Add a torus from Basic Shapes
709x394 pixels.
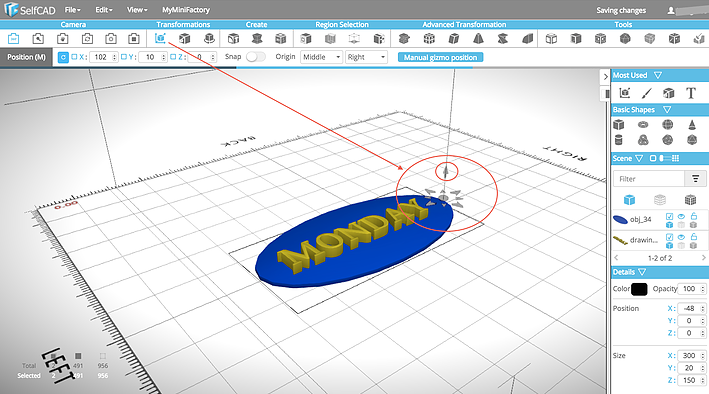tap(643, 124)
